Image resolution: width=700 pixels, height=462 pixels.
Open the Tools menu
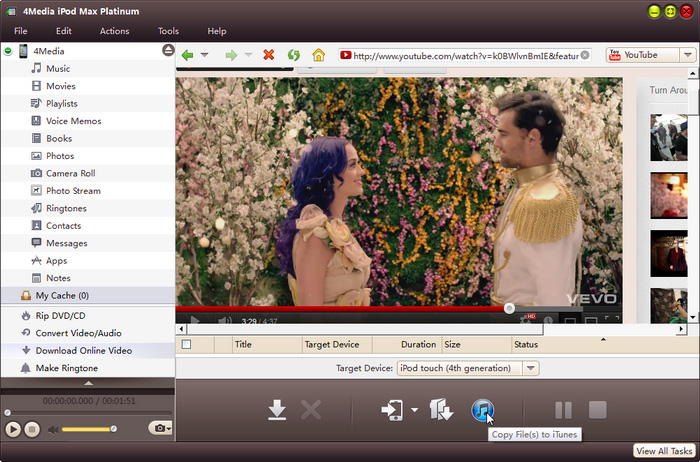pos(168,31)
